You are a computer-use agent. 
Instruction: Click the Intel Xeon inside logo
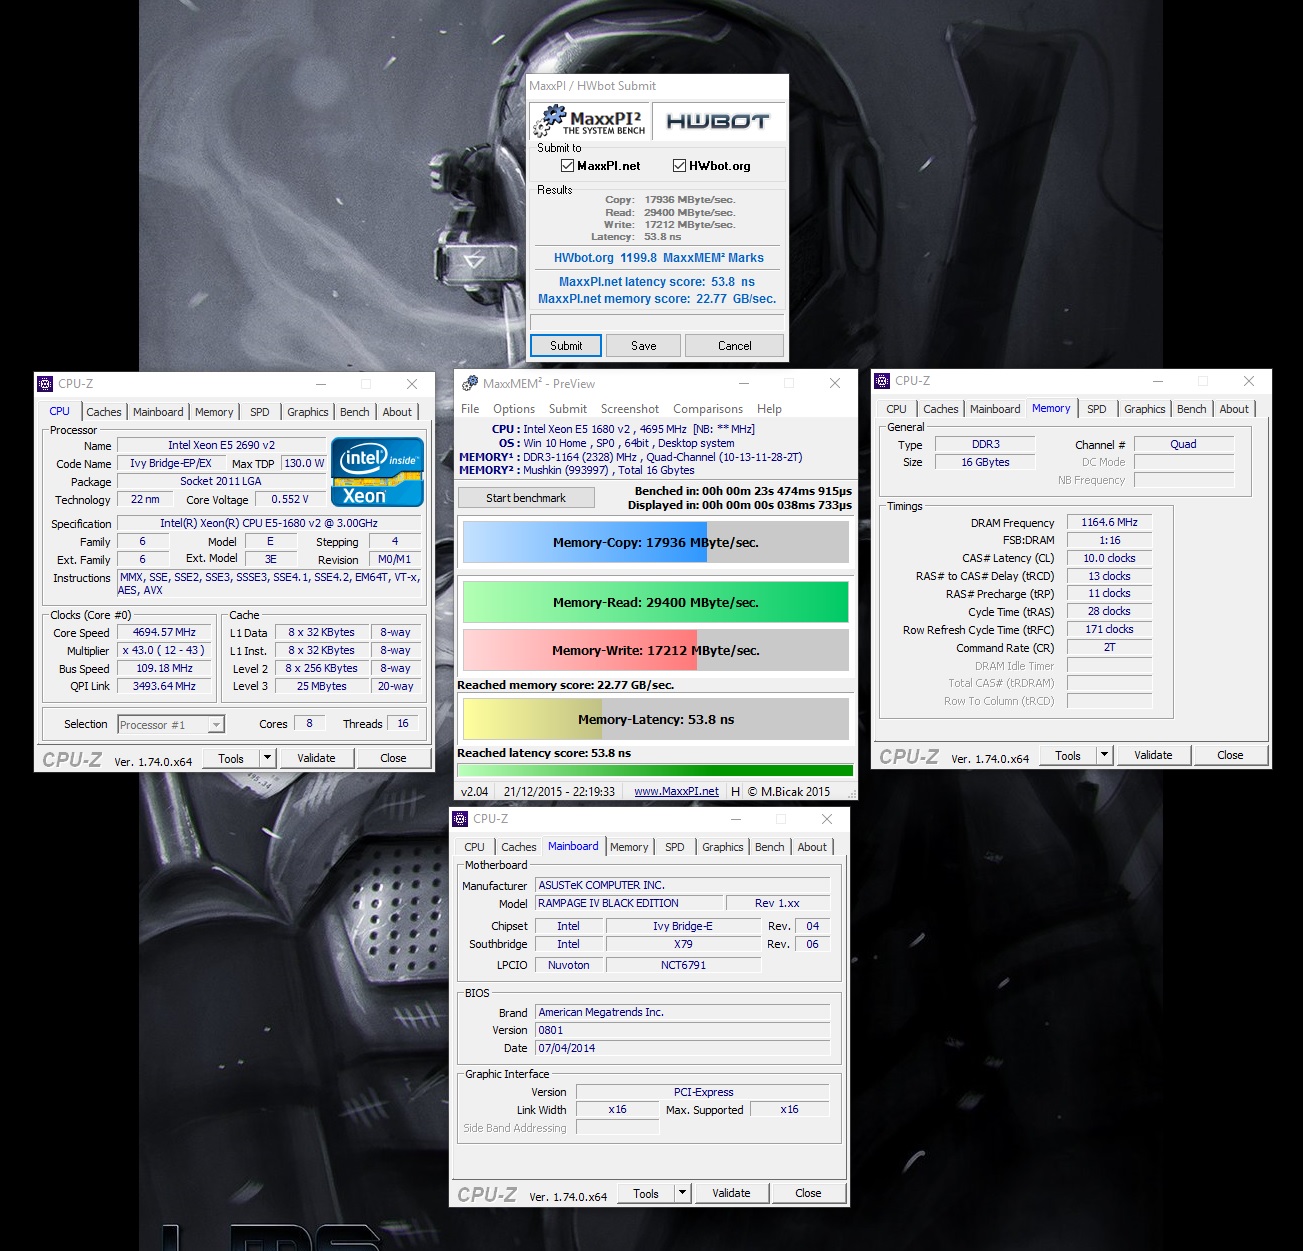tap(377, 472)
